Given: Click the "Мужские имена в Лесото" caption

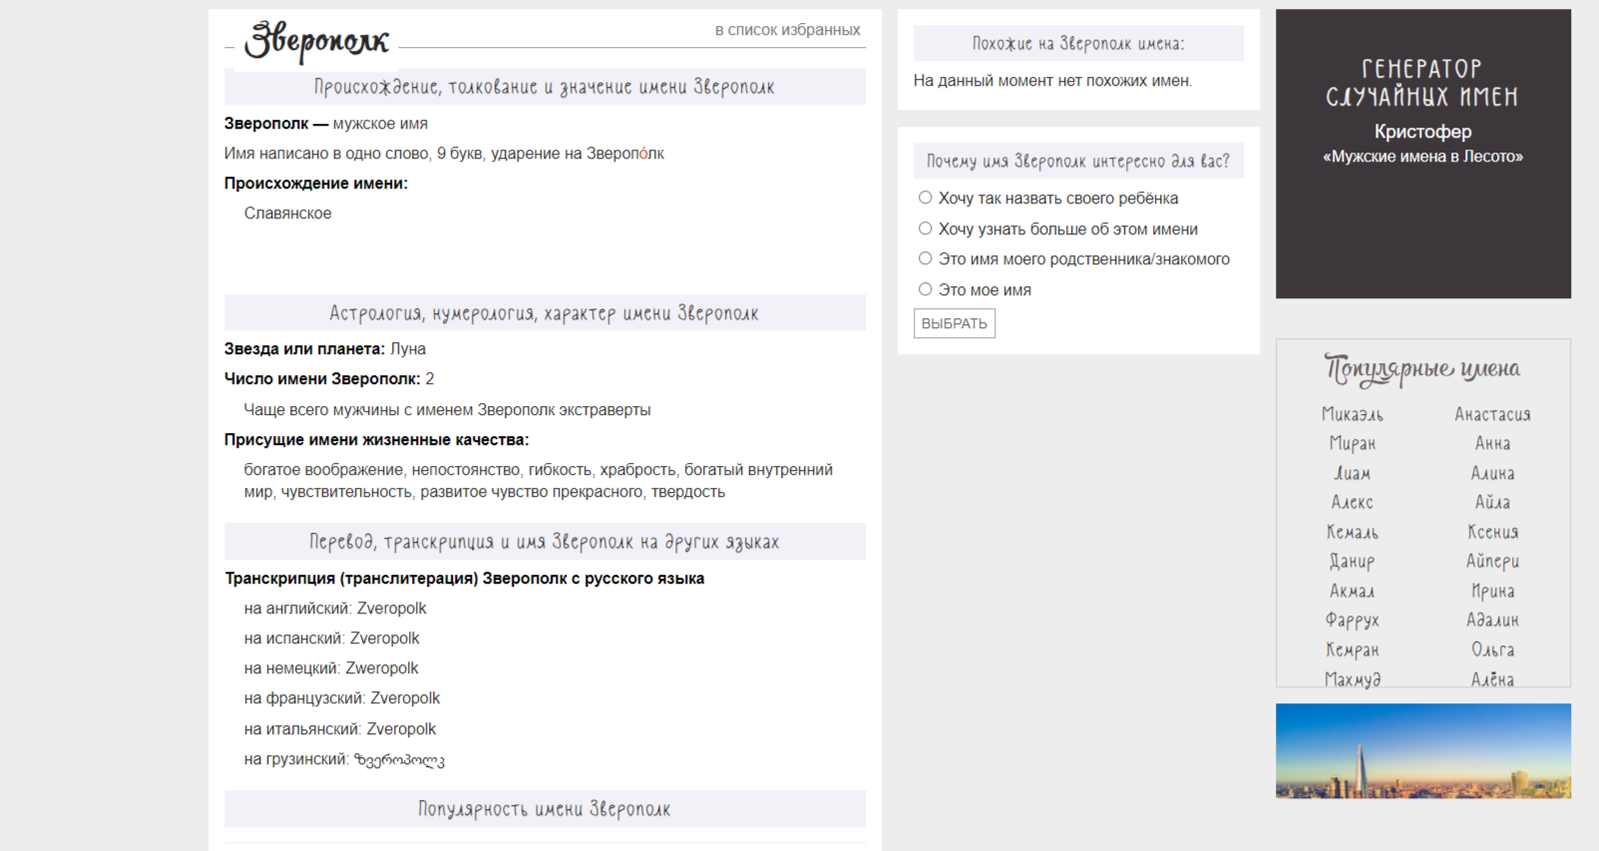Looking at the screenshot, I should tap(1422, 157).
